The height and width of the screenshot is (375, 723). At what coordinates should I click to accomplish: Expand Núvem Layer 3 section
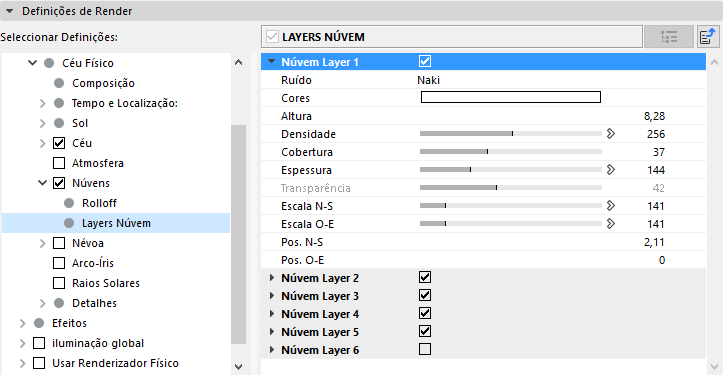pos(272,296)
